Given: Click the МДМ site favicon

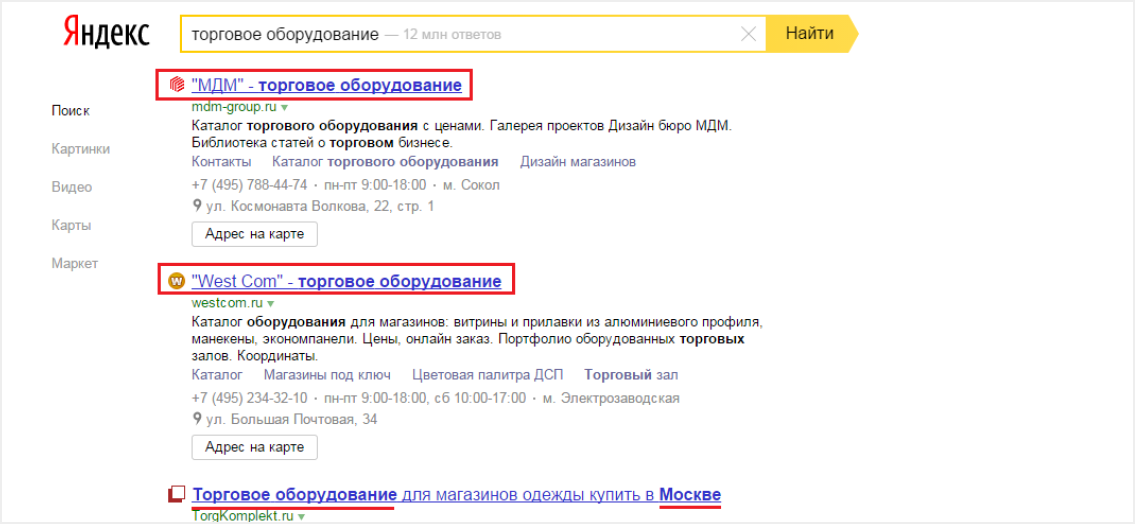Looking at the screenshot, I should coord(175,85).
